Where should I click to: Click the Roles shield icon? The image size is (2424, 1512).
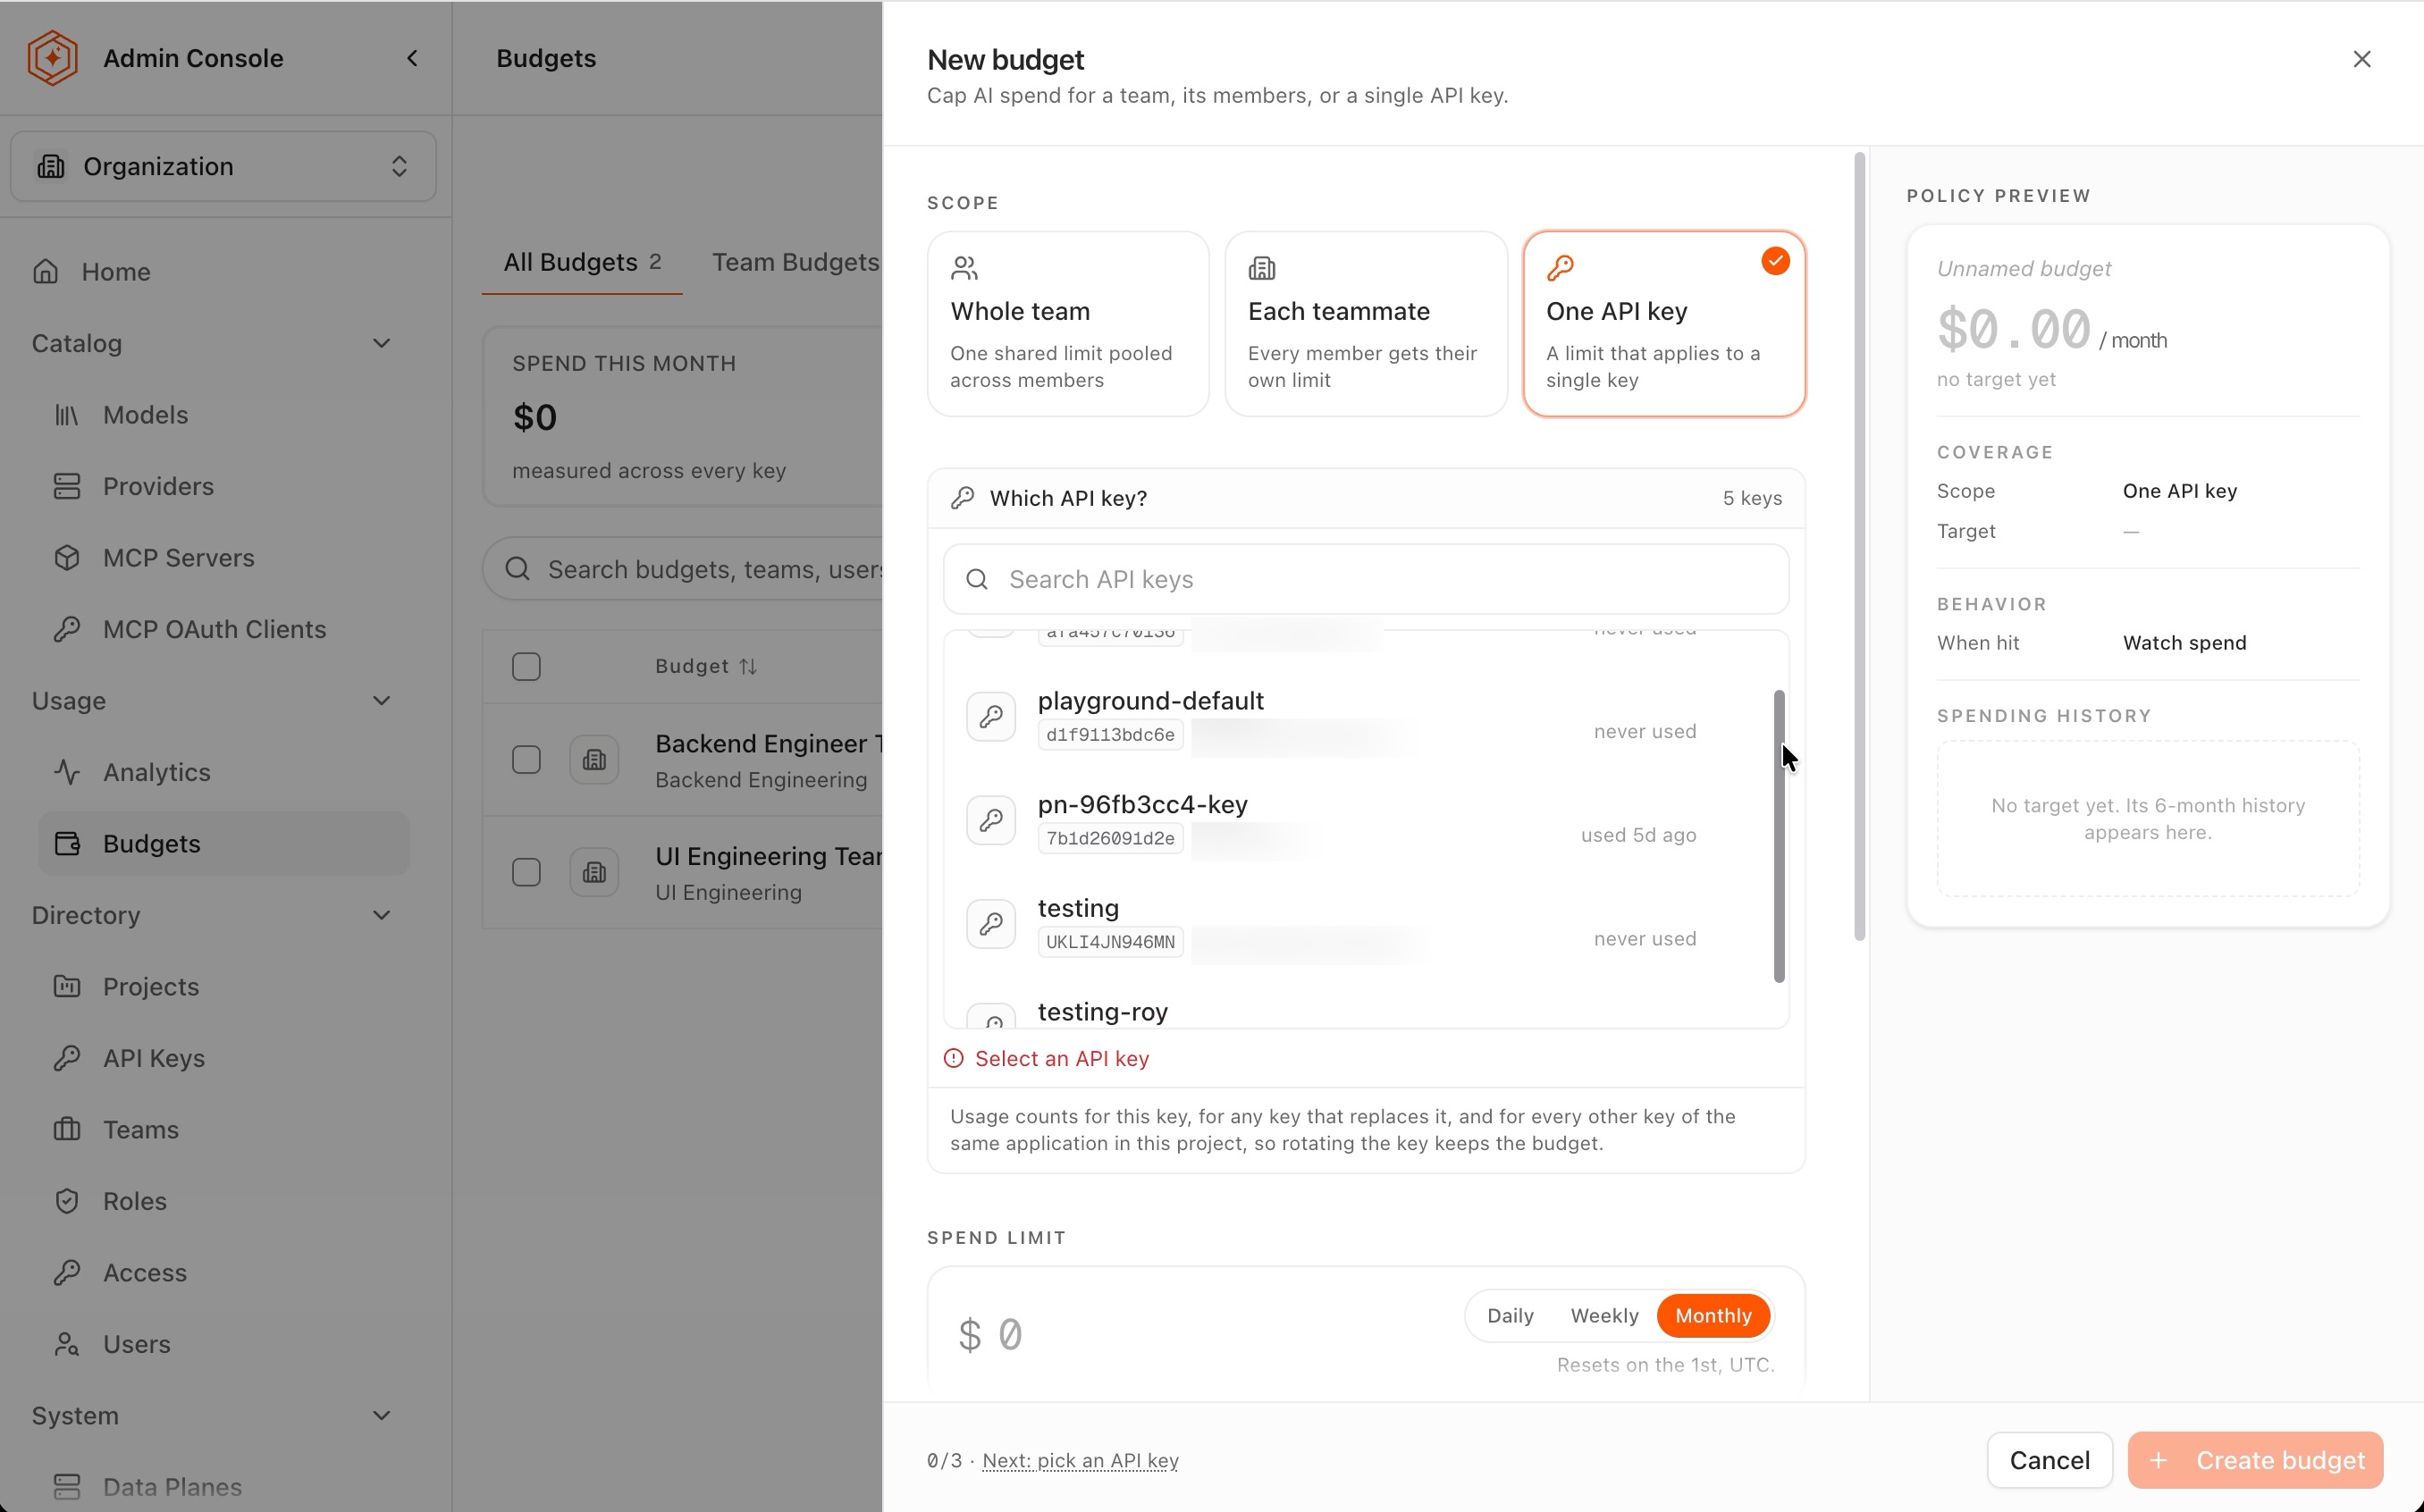67,1201
